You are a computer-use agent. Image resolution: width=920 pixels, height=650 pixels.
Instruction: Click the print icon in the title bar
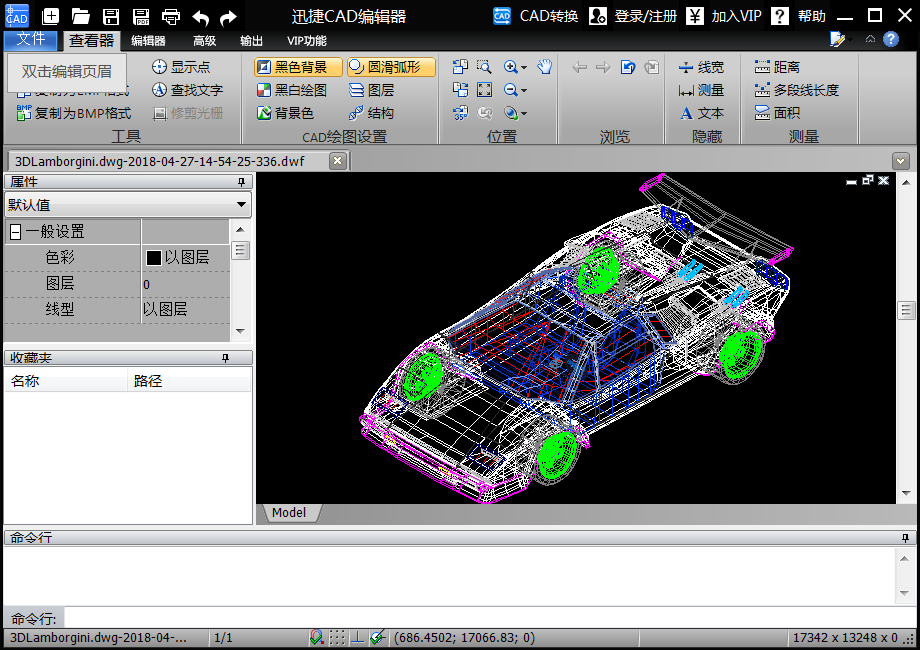click(171, 16)
